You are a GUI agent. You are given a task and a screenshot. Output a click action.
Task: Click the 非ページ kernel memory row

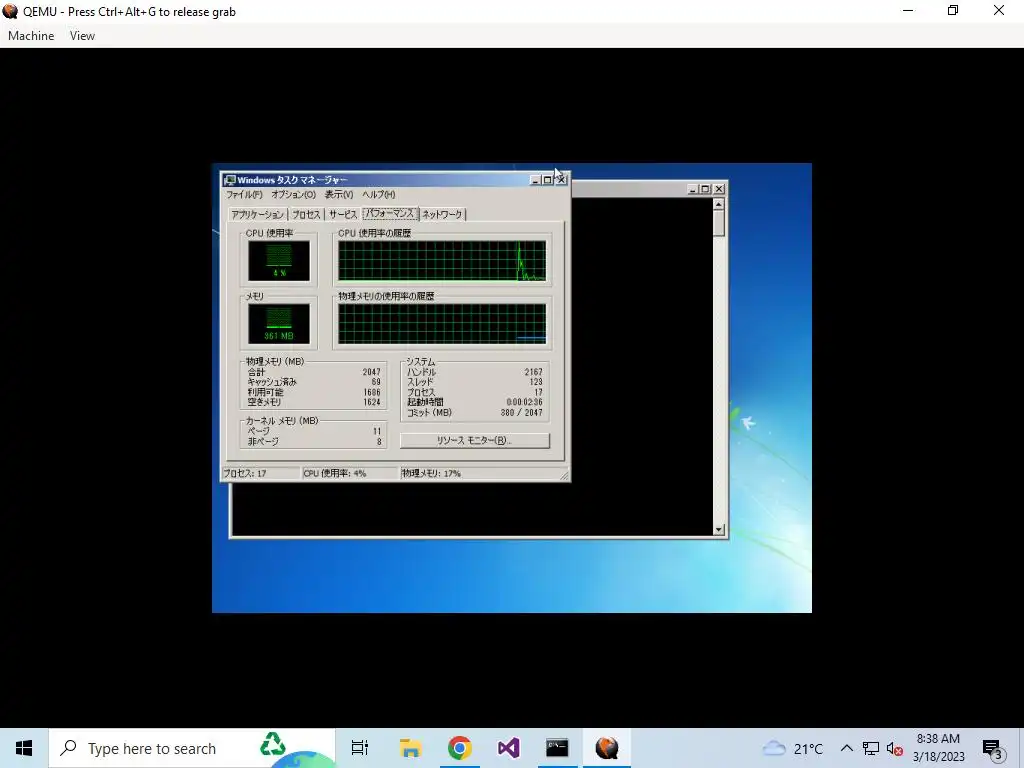click(x=313, y=442)
